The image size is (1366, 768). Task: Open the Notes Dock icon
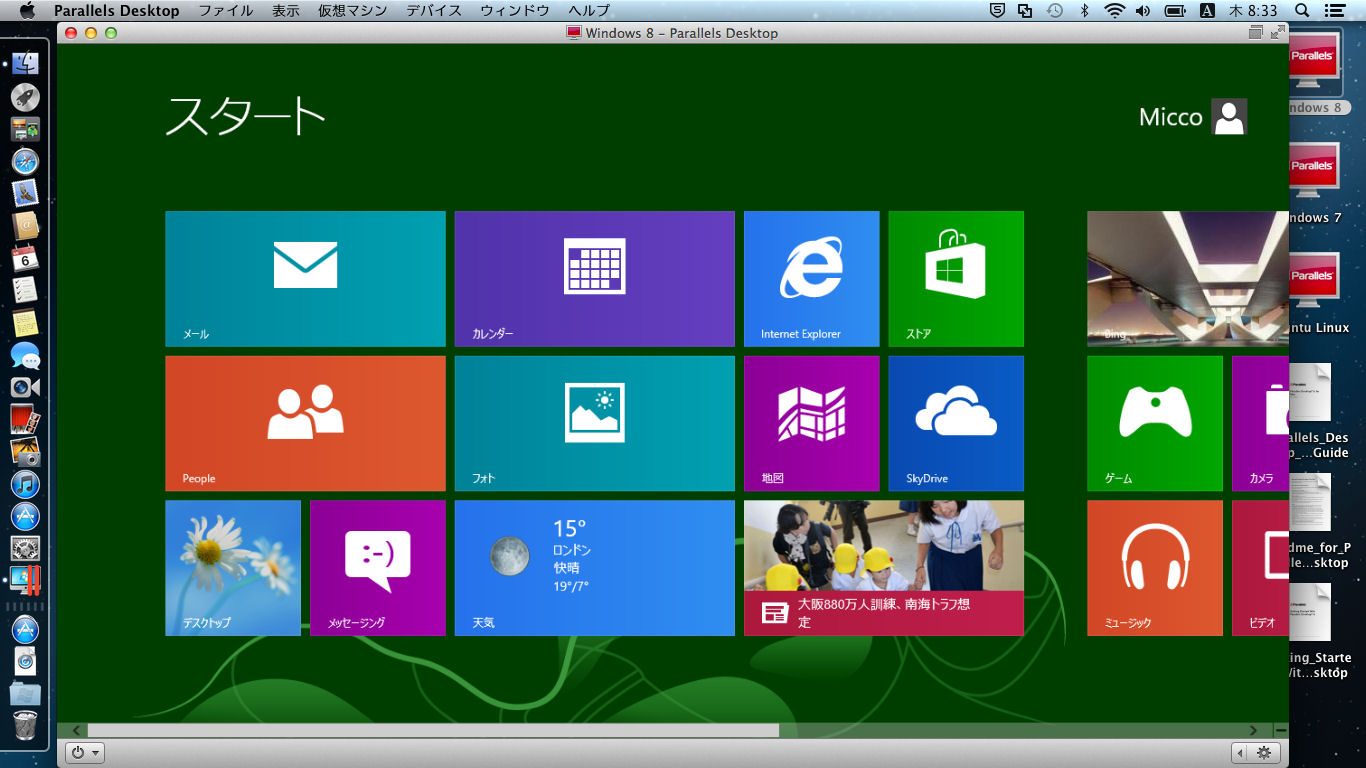[x=25, y=323]
